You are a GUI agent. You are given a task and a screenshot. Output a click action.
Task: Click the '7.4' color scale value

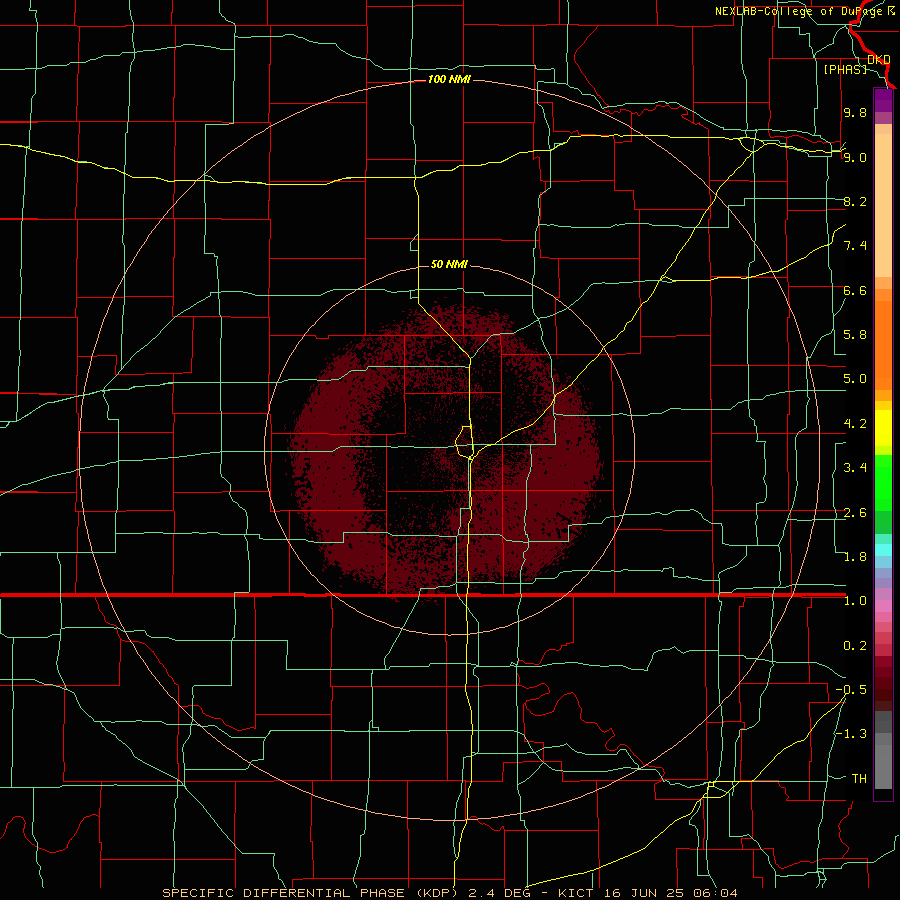[x=855, y=246]
